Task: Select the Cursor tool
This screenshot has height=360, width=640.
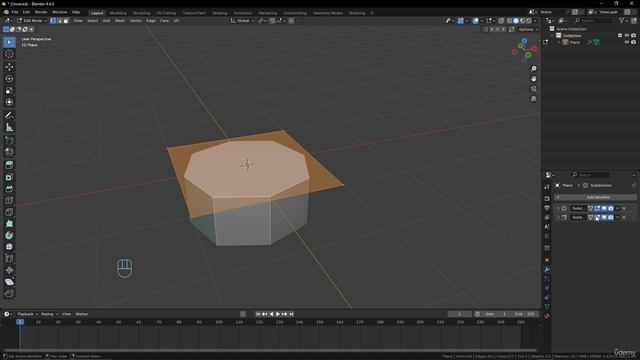Action: 9,54
